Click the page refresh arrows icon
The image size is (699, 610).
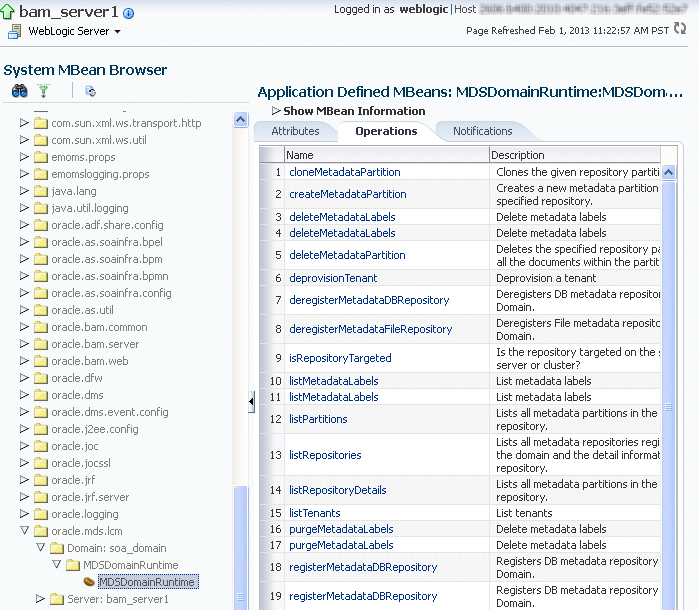[680, 29]
